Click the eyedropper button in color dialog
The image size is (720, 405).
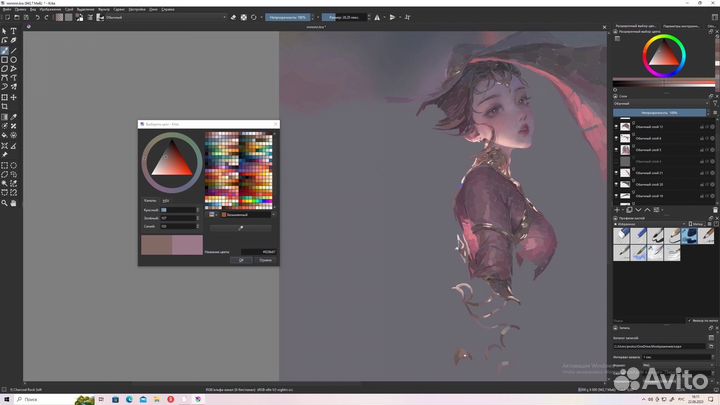tap(240, 228)
